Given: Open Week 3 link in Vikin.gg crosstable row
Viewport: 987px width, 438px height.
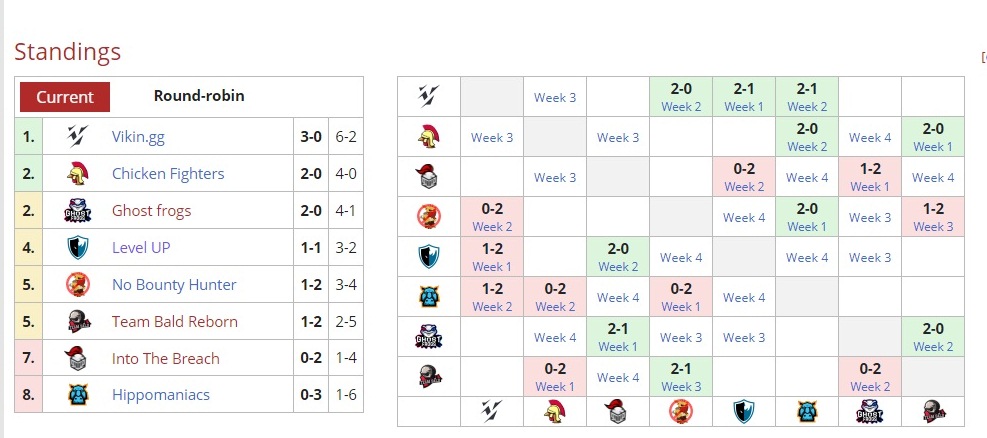Looking at the screenshot, I should (555, 97).
